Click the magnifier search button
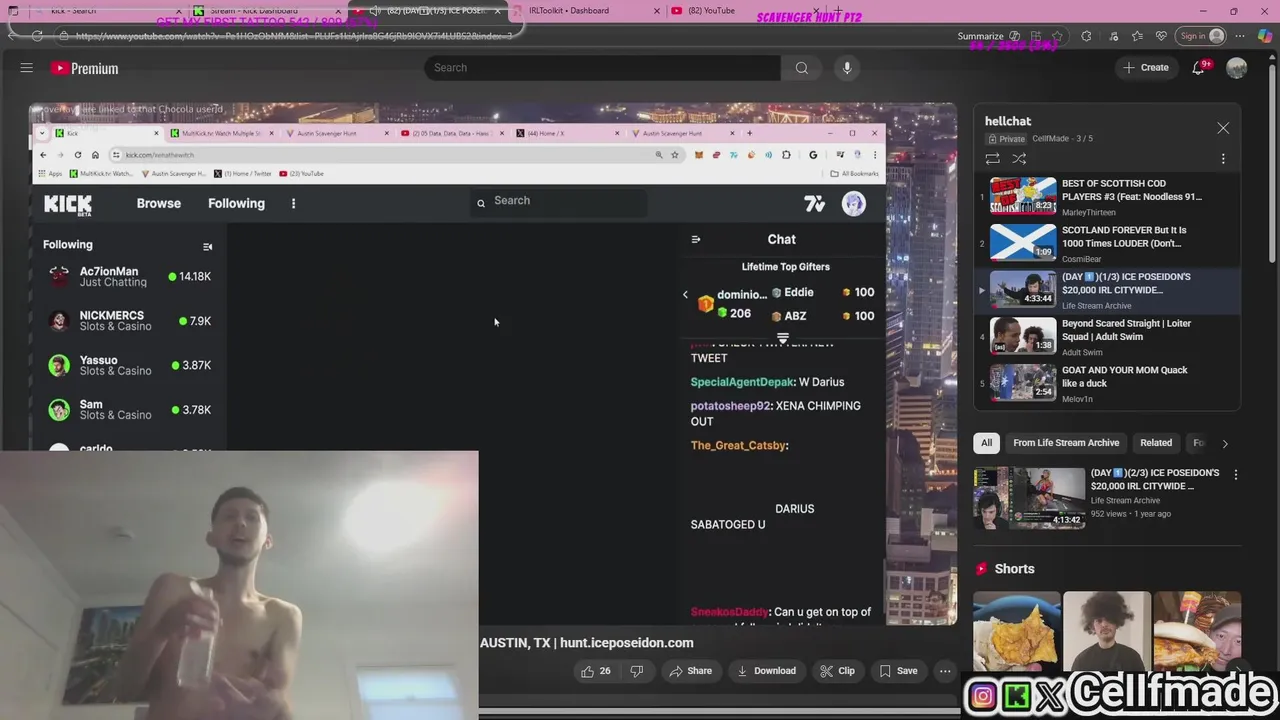This screenshot has height=720, width=1280. (802, 68)
